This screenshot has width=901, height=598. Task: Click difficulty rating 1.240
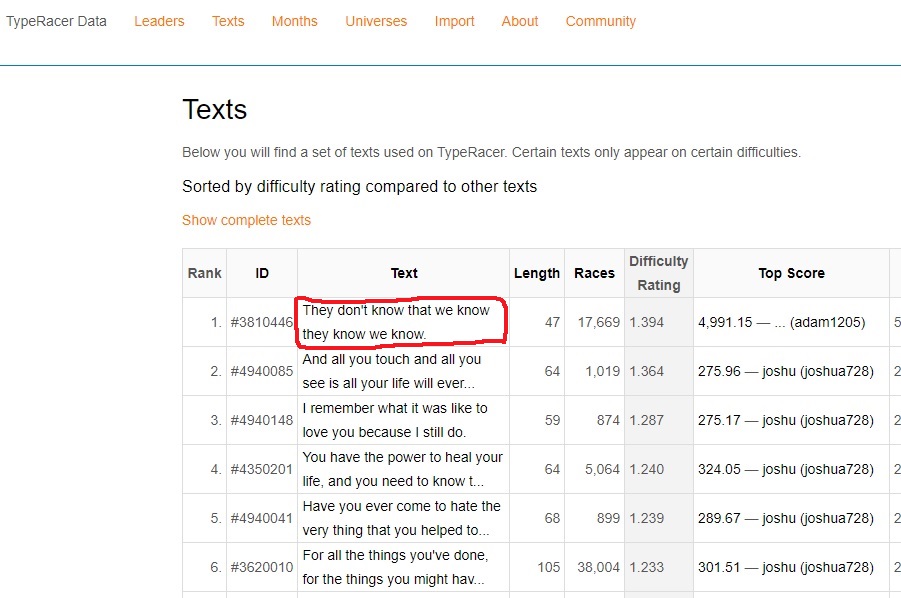tap(646, 469)
